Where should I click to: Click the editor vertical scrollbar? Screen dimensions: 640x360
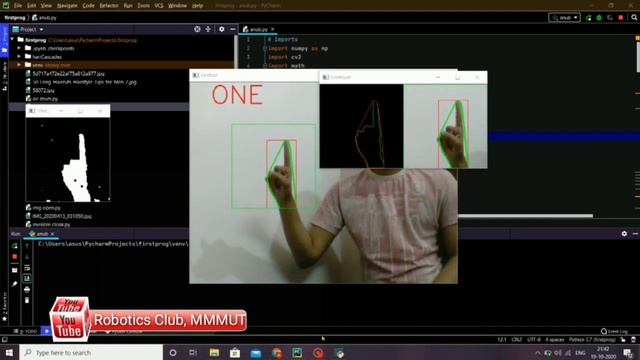638,57
